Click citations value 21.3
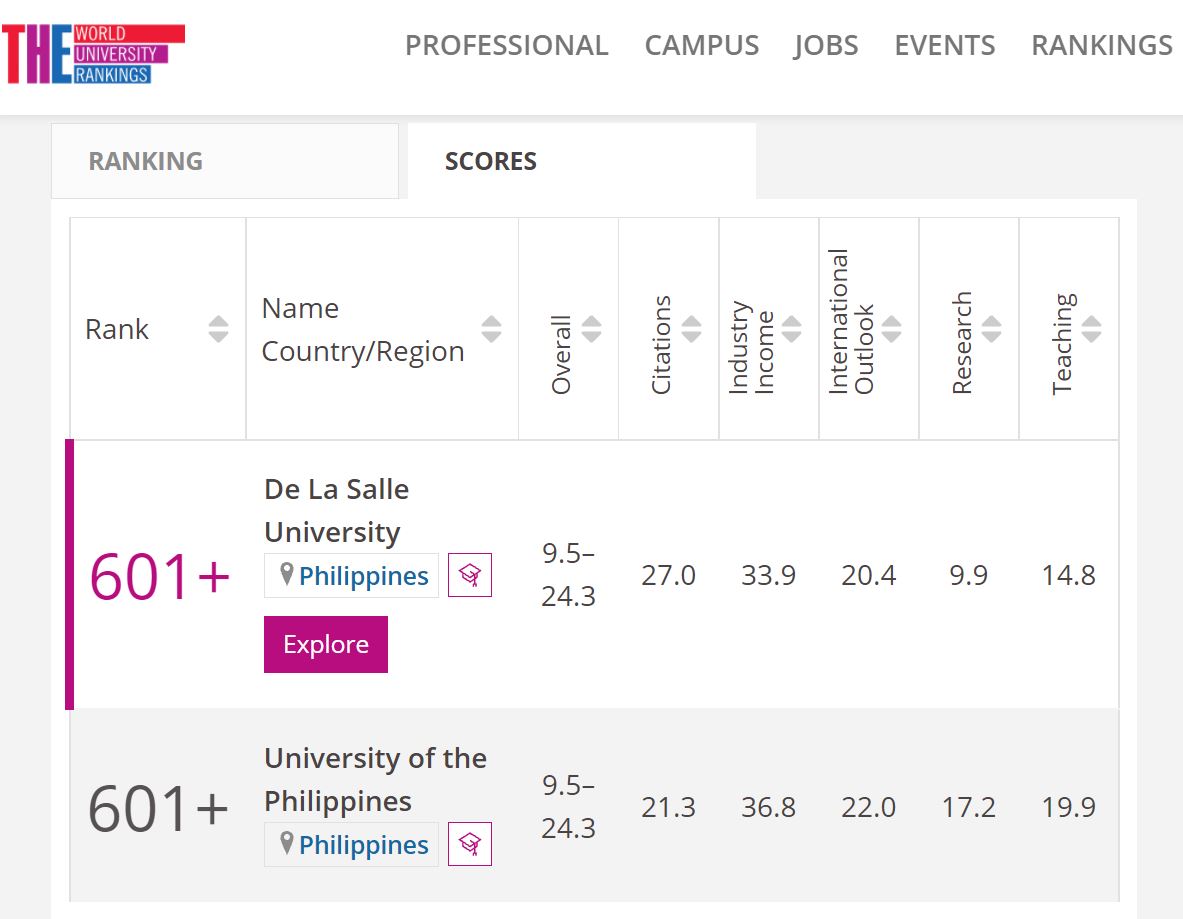 click(x=668, y=807)
